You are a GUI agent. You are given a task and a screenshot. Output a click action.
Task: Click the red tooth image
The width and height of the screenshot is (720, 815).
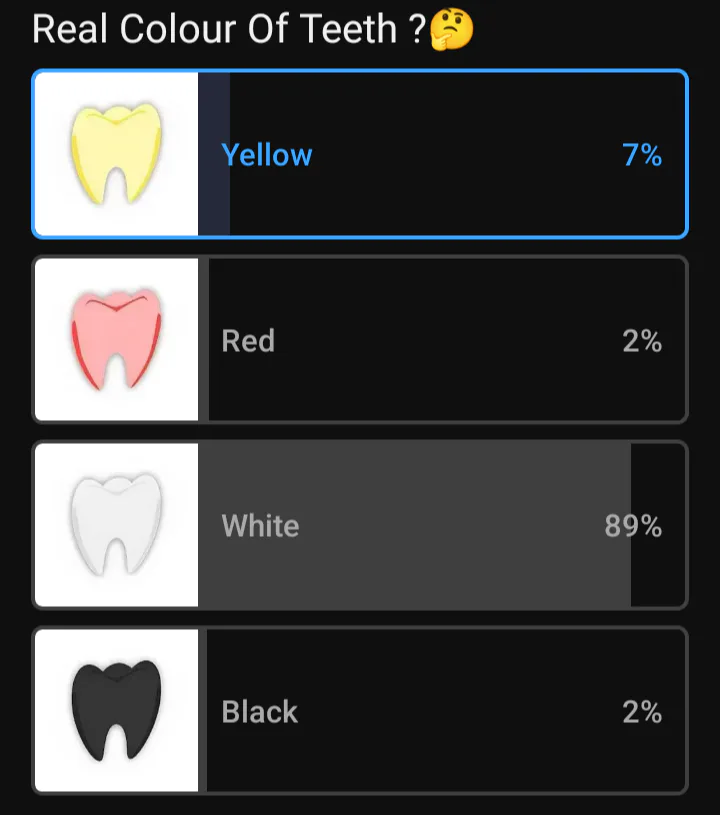(x=116, y=339)
